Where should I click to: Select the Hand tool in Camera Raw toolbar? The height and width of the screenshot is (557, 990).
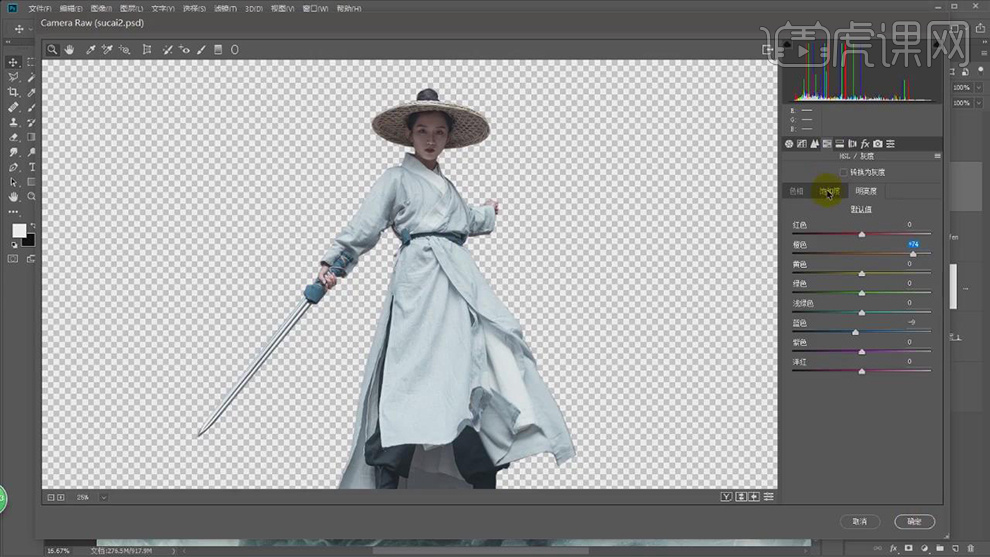pos(69,49)
